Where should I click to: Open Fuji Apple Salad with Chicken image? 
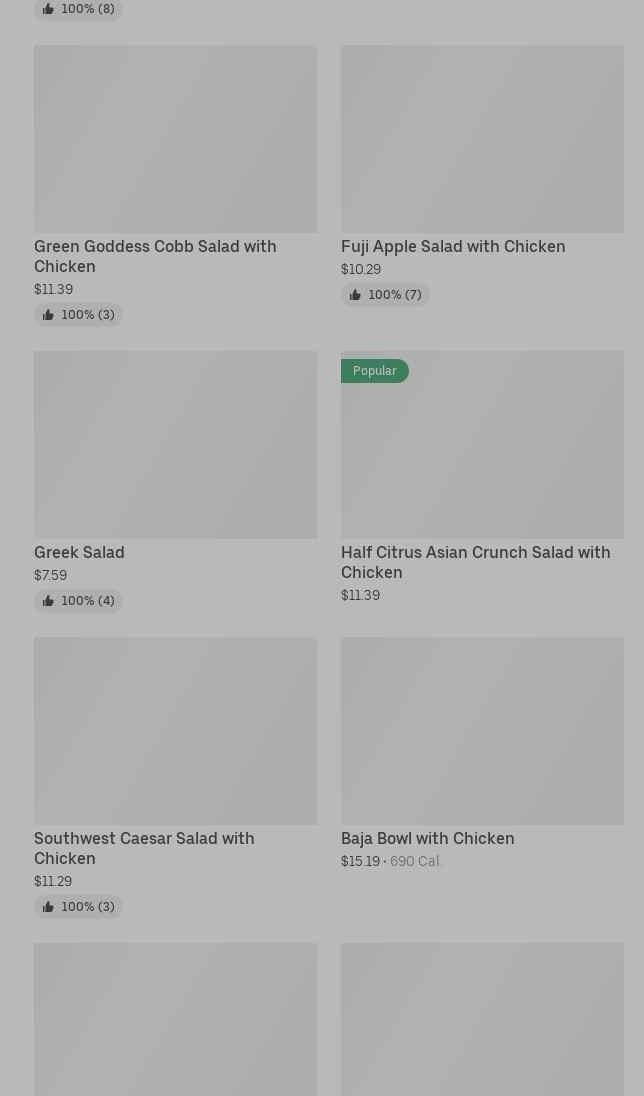pyautogui.click(x=482, y=139)
